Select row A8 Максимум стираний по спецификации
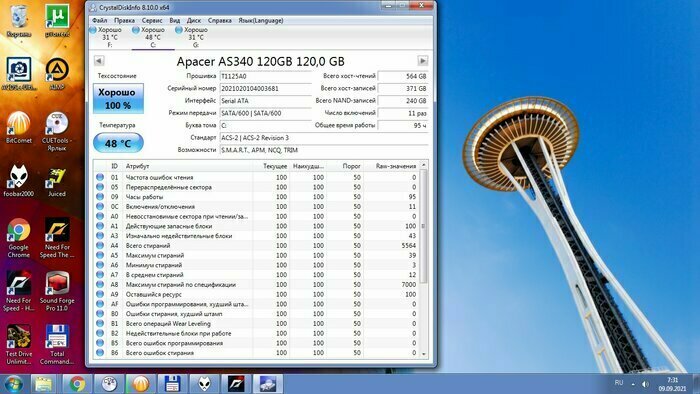This screenshot has width=700, height=394. pyautogui.click(x=257, y=285)
